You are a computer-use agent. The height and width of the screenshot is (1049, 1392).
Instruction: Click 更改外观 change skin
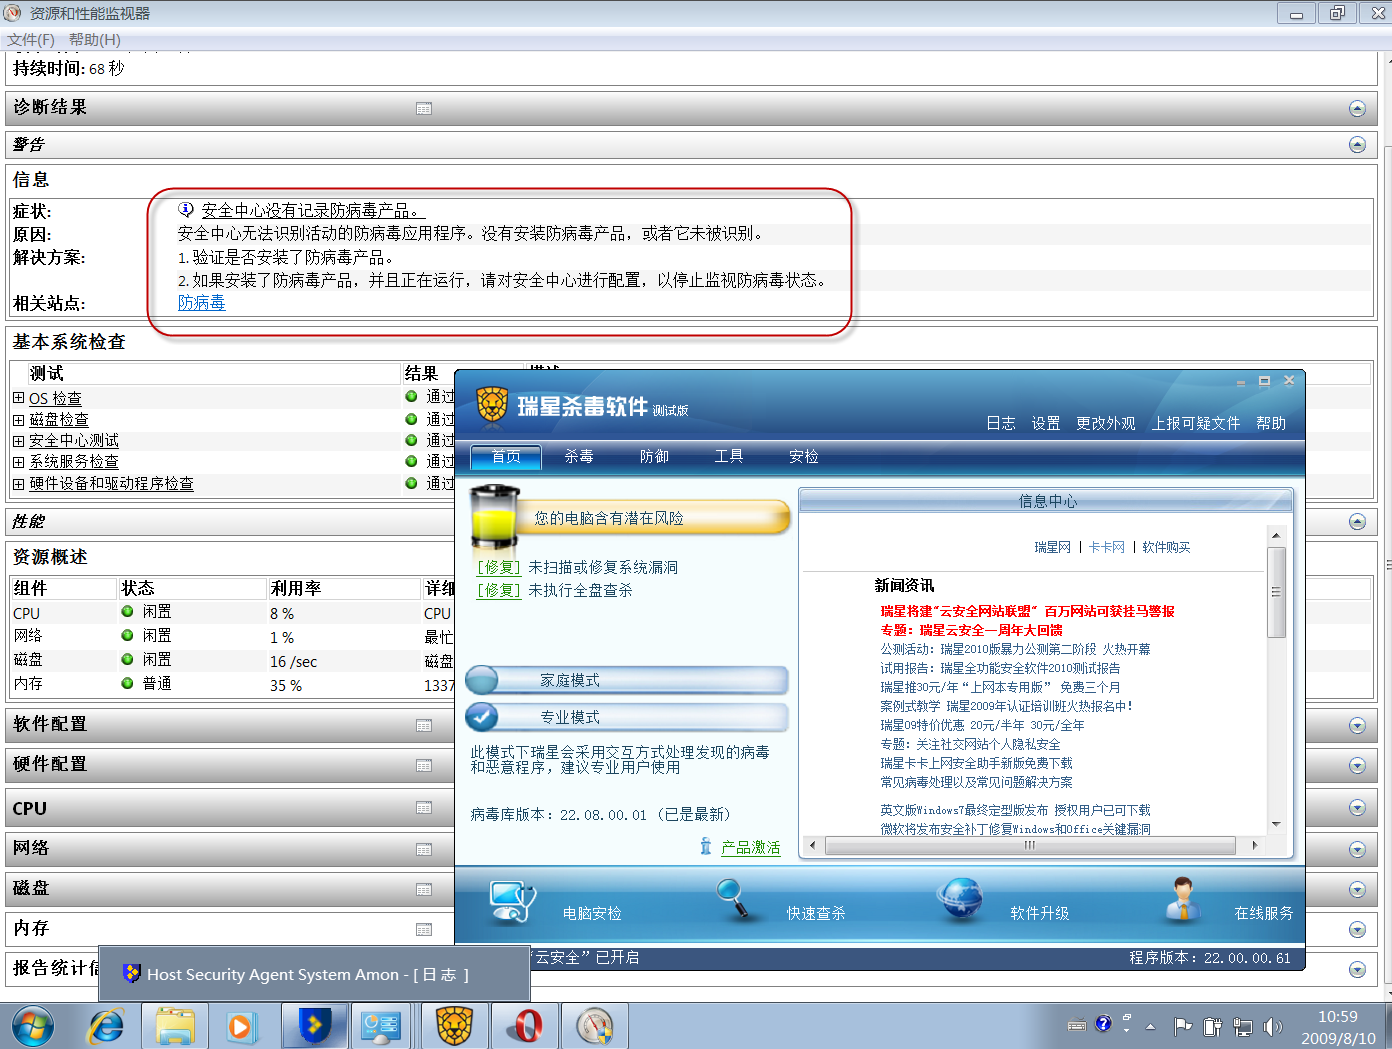(x=1106, y=423)
